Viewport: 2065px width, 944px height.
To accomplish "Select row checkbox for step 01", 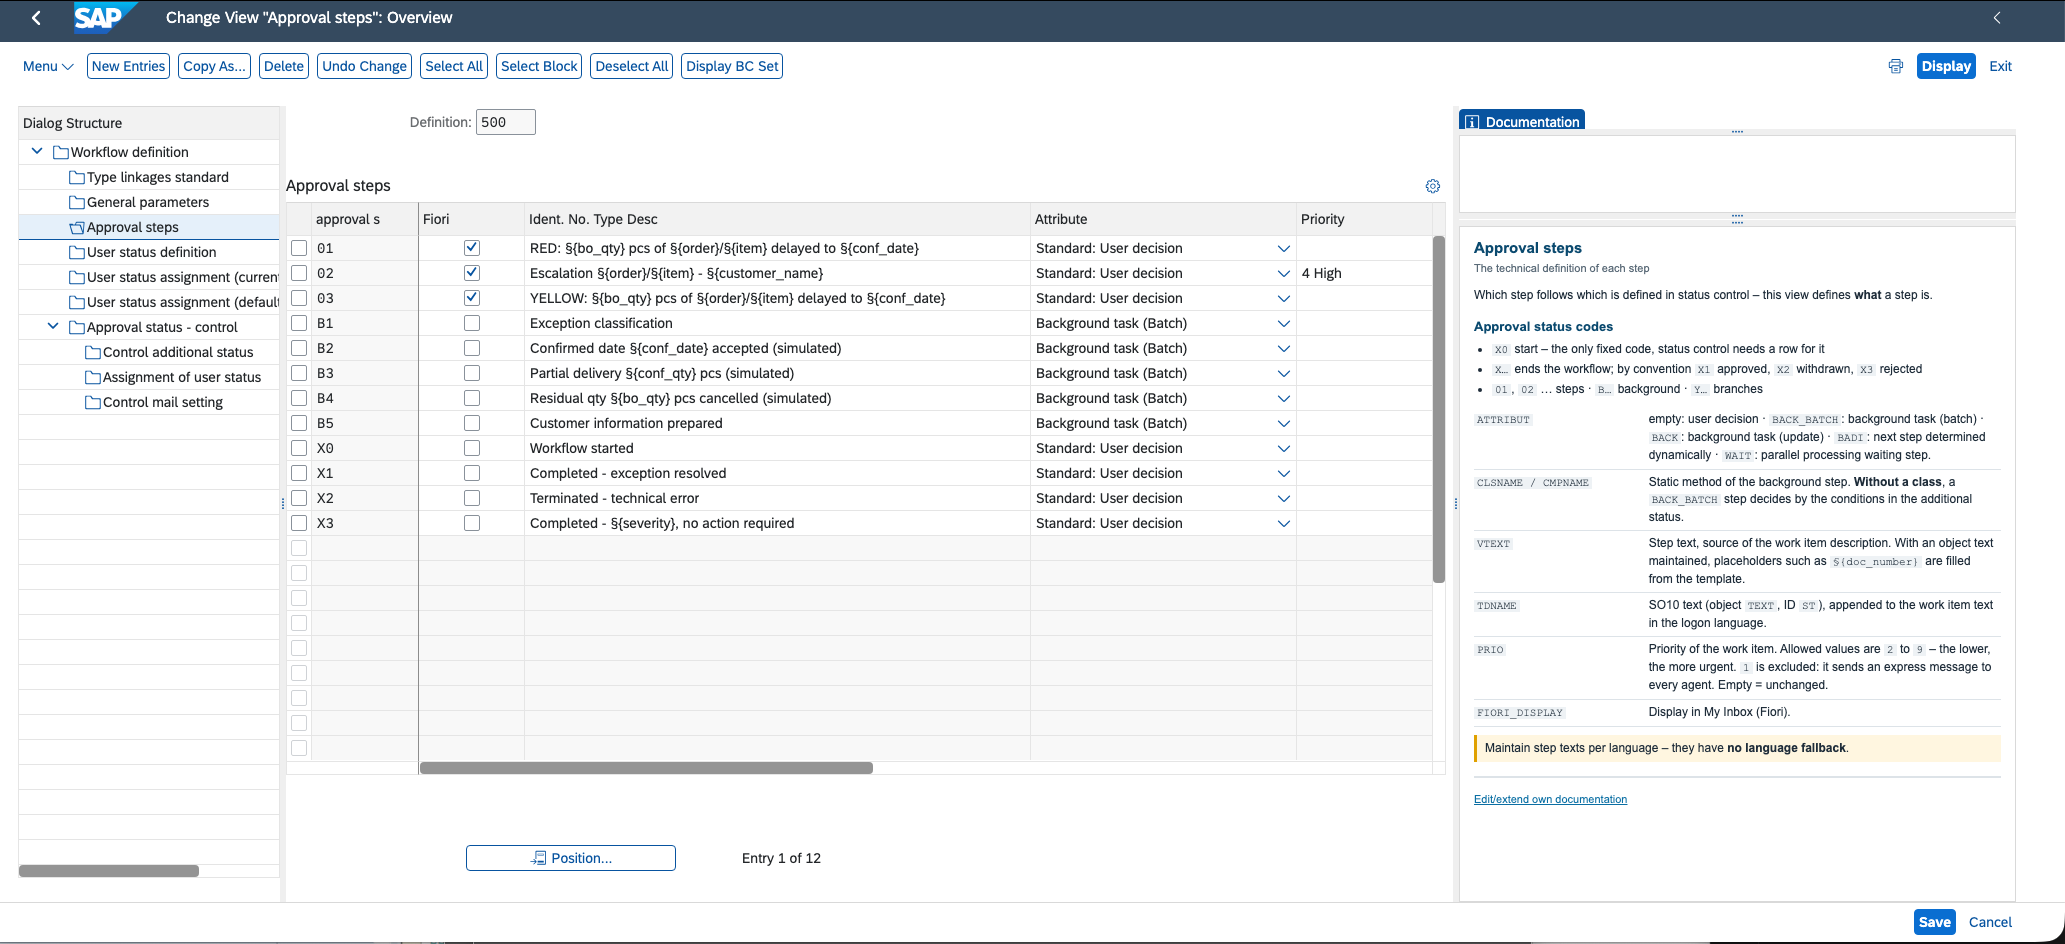I will click(299, 248).
